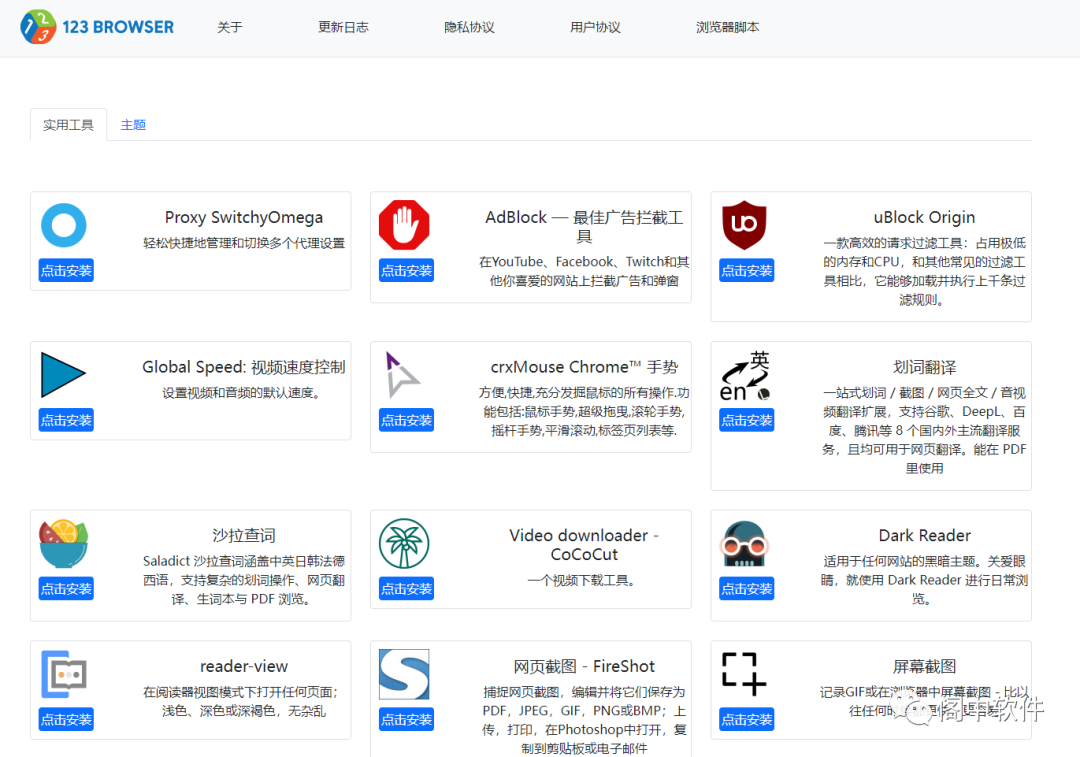
Task: Install Global Speed via 点击安装
Action: (66, 419)
